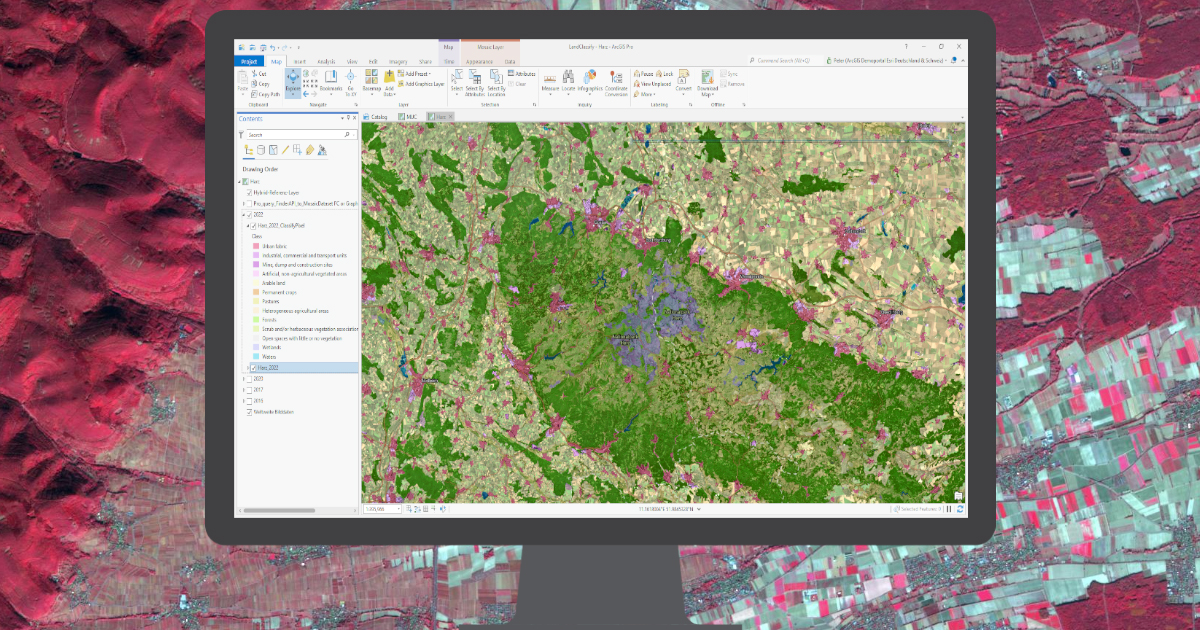Open the Coordinate Conversion tool
This screenshot has height=630, width=1200.
click(x=615, y=80)
